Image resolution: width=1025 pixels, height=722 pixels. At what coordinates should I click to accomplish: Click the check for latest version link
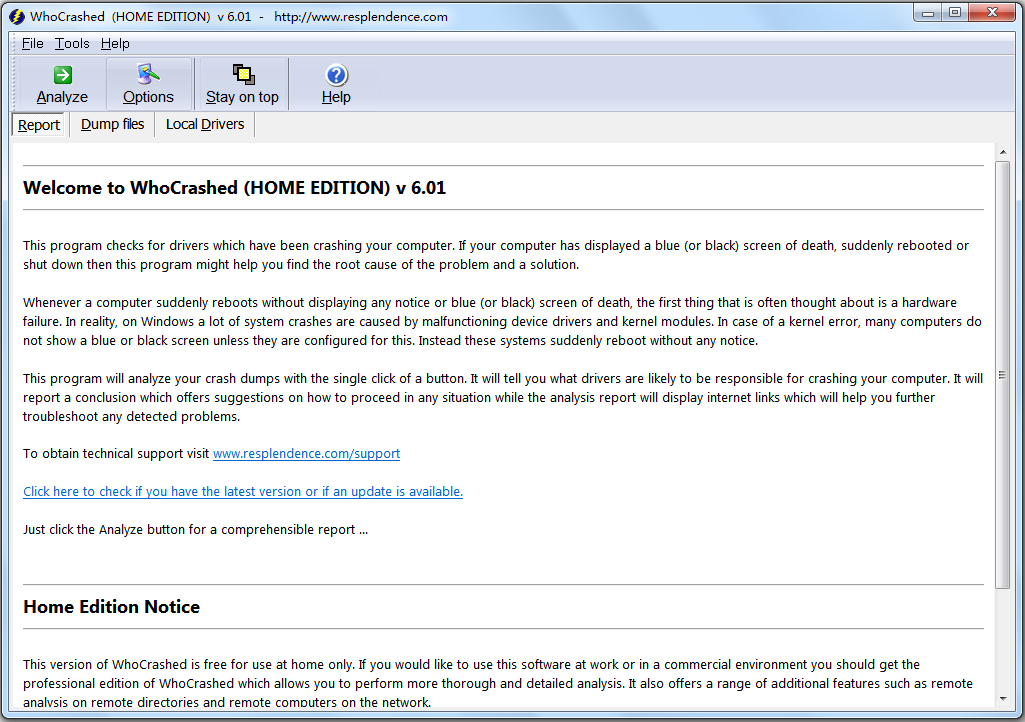(x=243, y=492)
